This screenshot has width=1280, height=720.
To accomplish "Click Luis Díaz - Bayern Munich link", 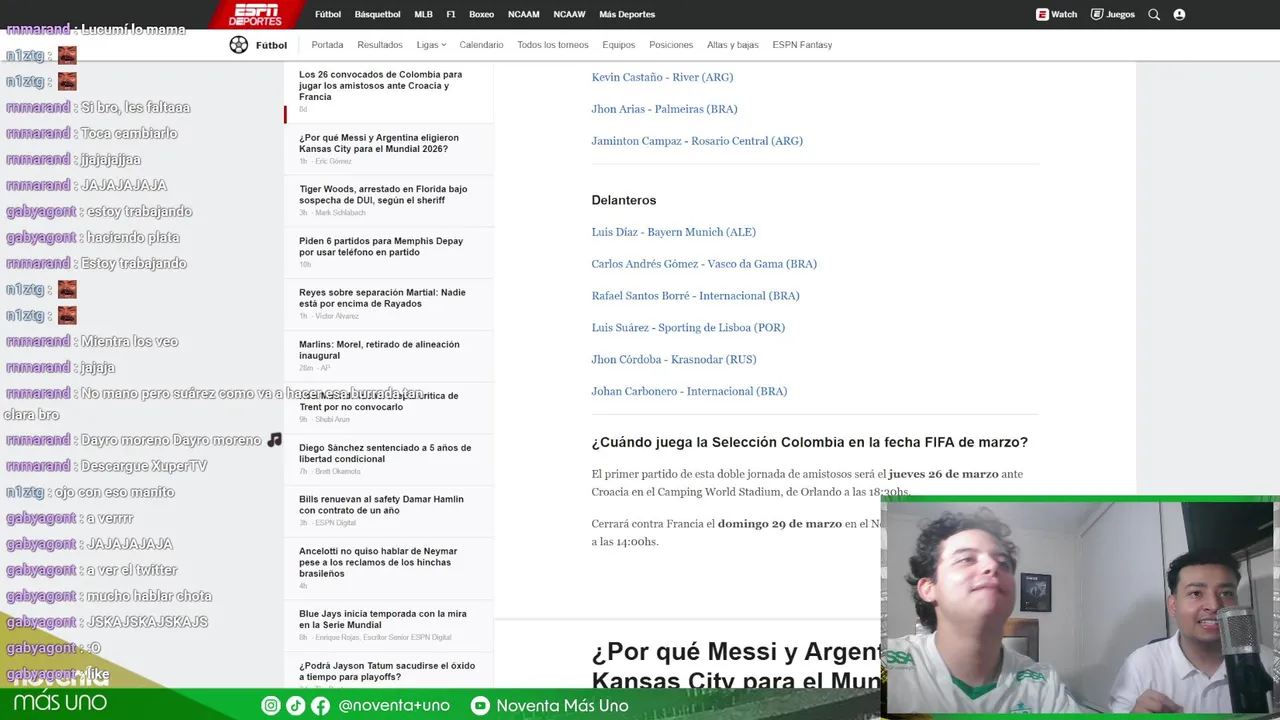I will pyautogui.click(x=673, y=232).
